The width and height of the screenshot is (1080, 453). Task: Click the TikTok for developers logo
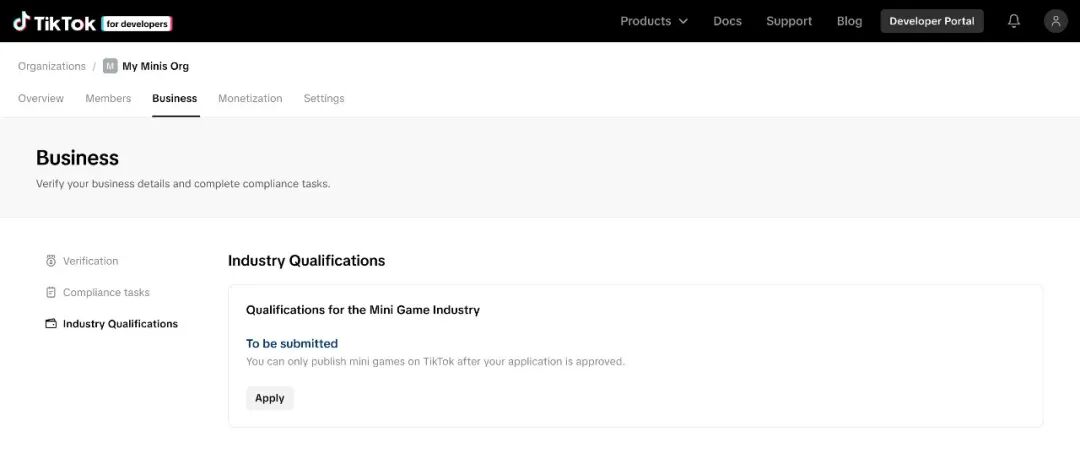pos(92,22)
